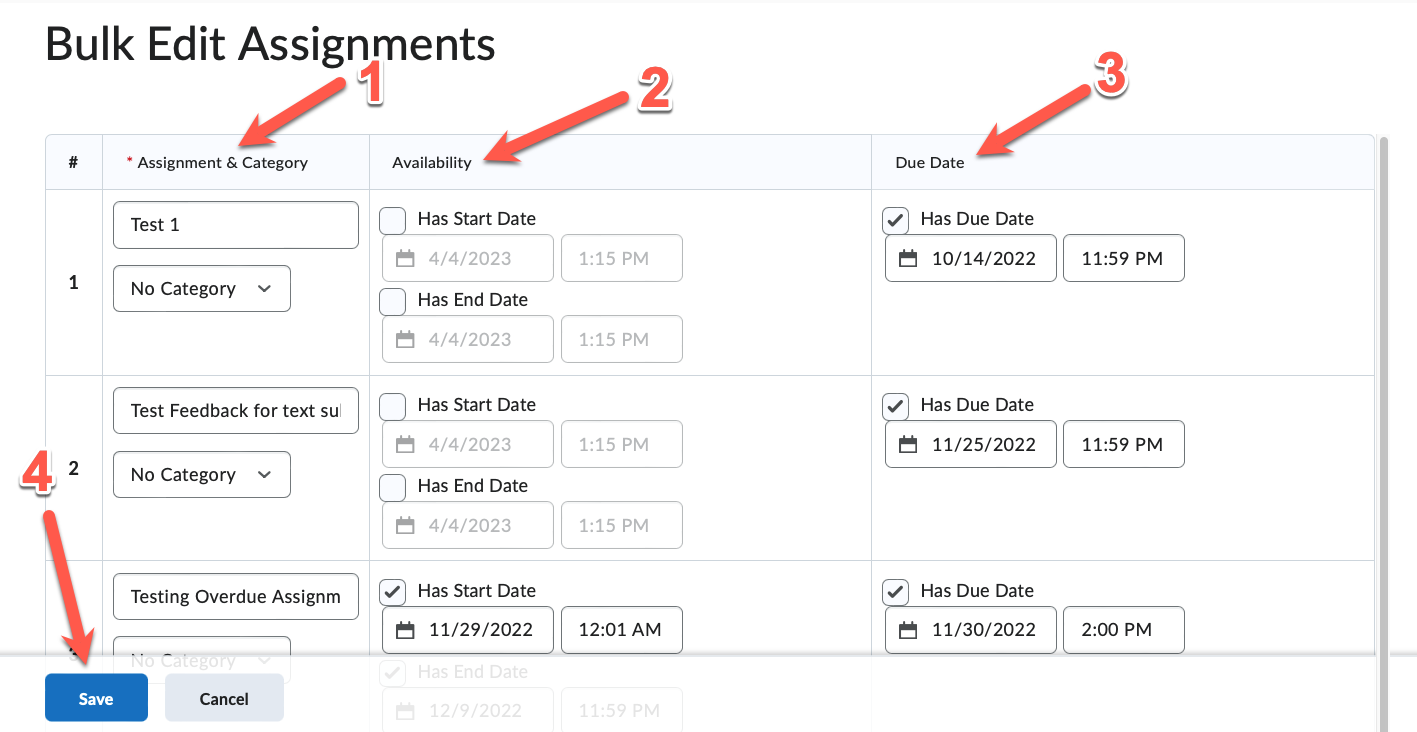Click calendar icon in row 2 start date
The height and width of the screenshot is (732, 1417).
pyautogui.click(x=405, y=445)
